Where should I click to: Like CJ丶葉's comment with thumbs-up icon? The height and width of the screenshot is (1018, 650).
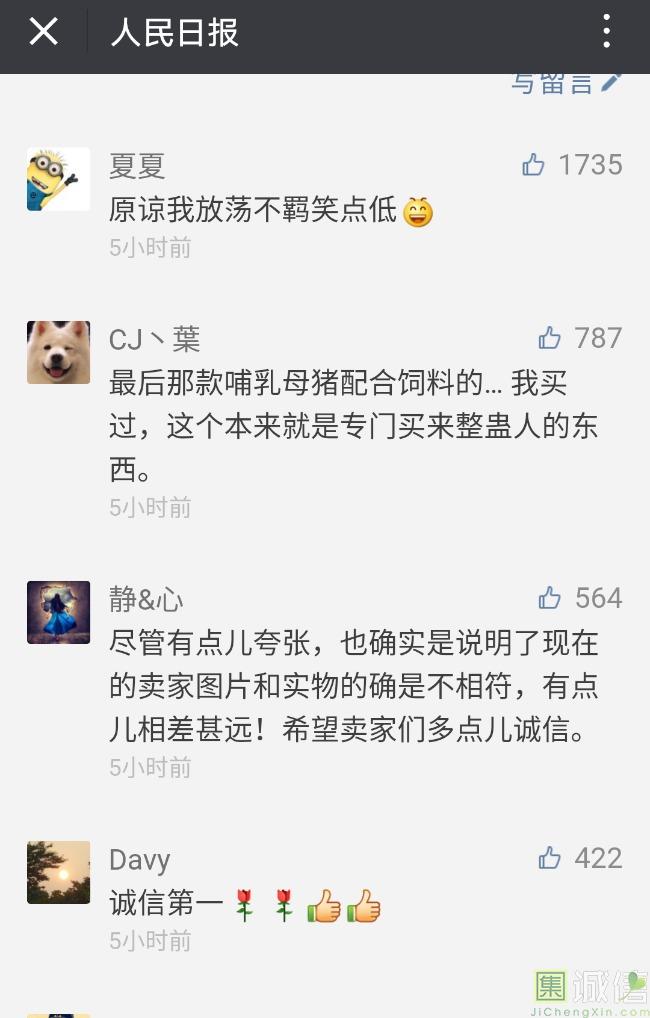(549, 338)
